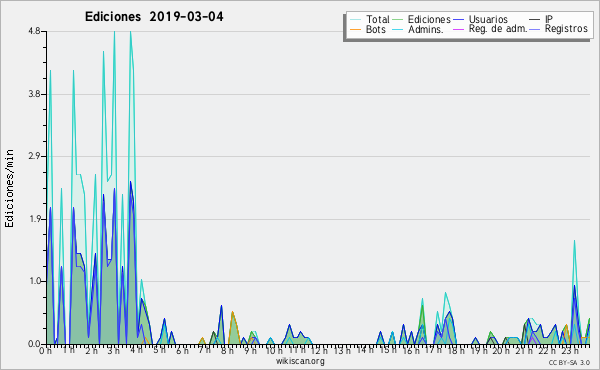
Task: Click the orange Bots legend line swatch
Action: click(x=355, y=29)
